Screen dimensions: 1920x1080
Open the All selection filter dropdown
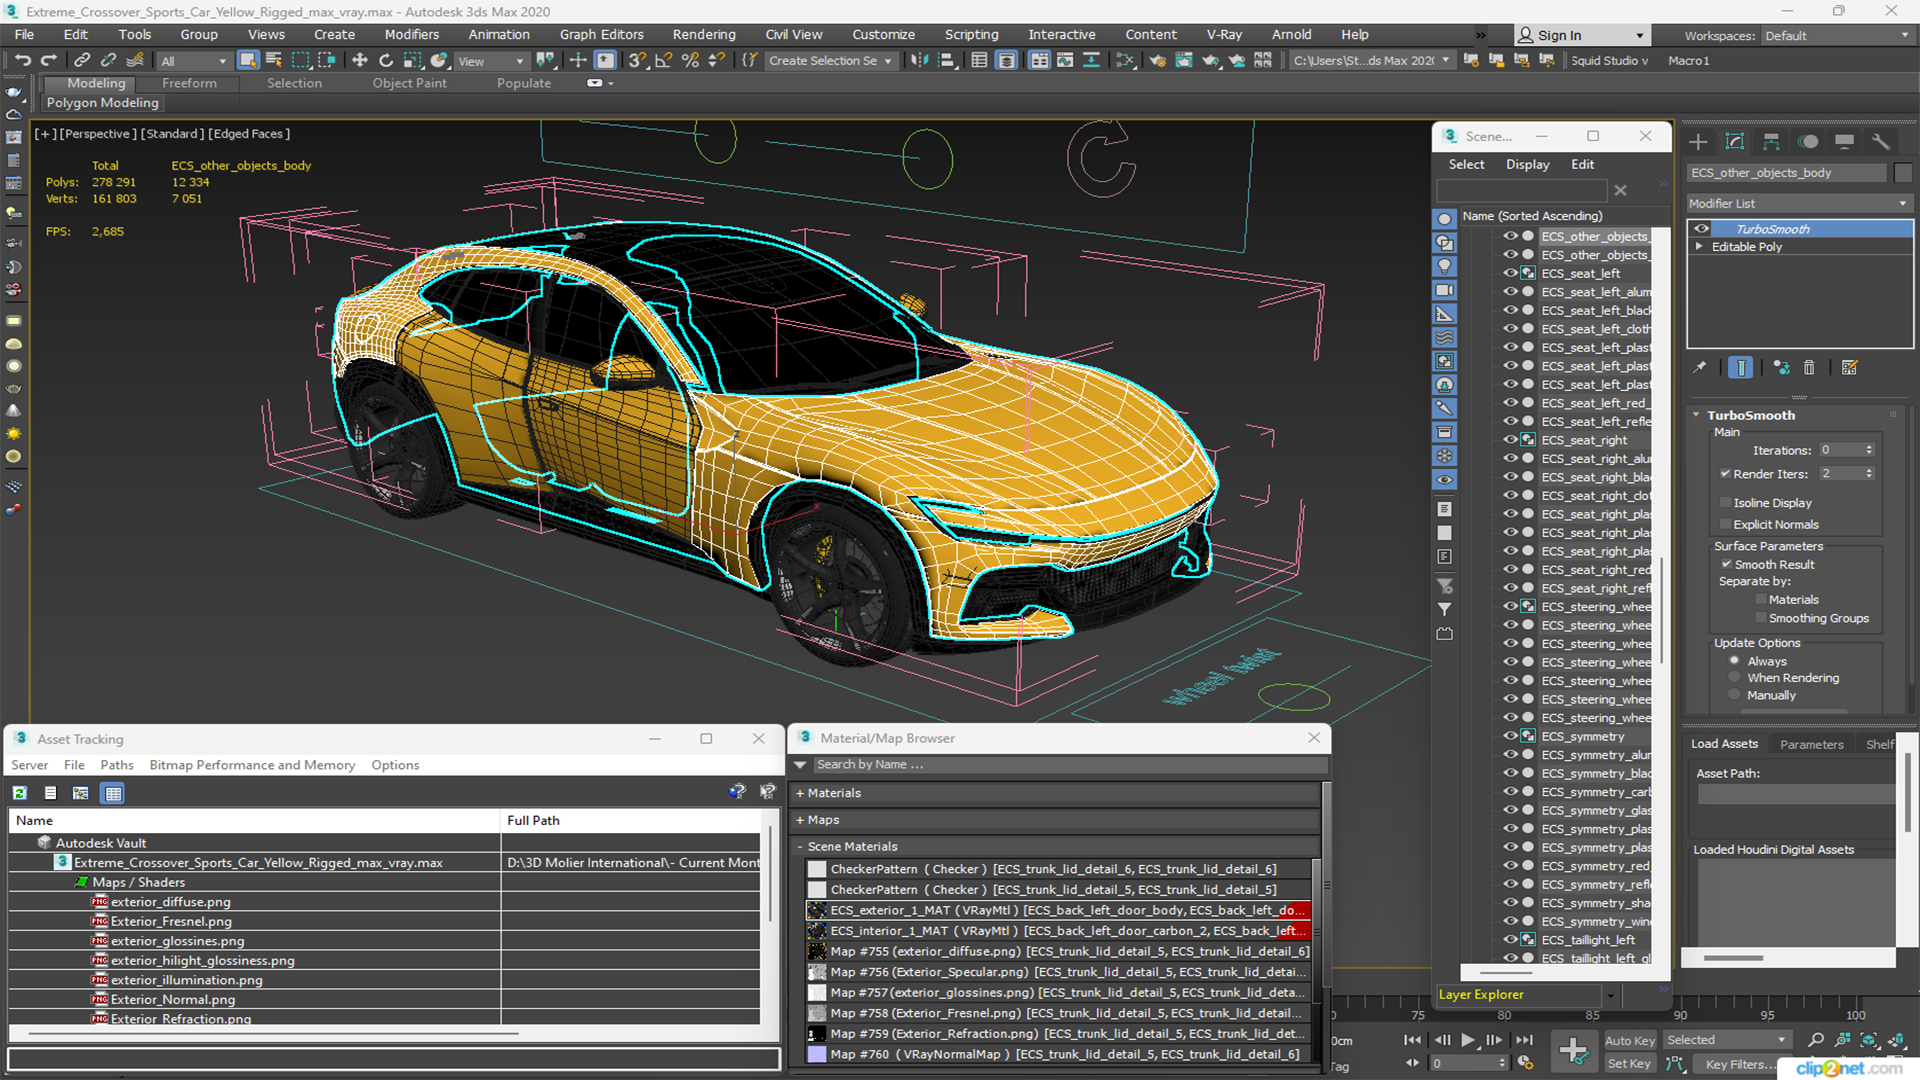[x=194, y=61]
